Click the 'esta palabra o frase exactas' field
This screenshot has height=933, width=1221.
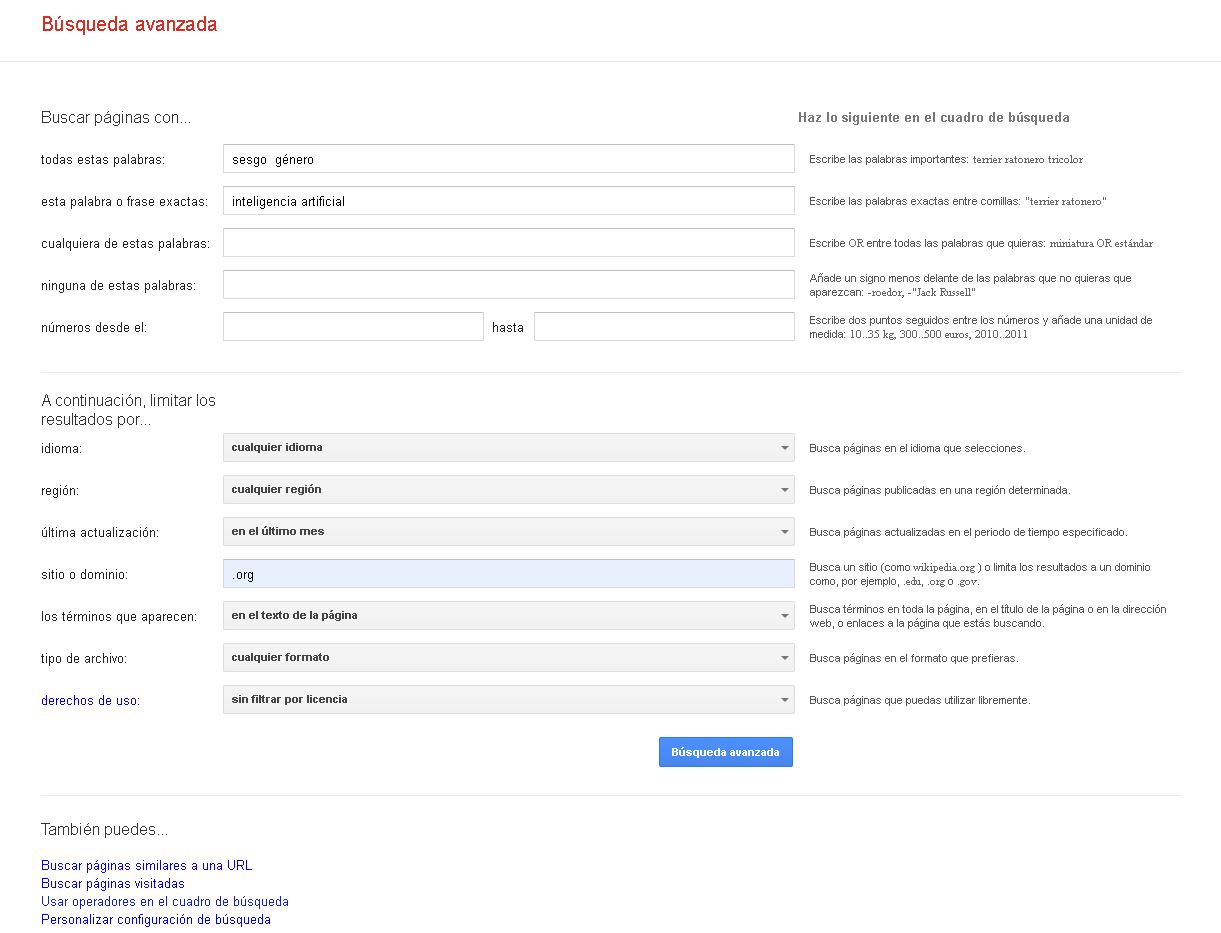tap(508, 201)
